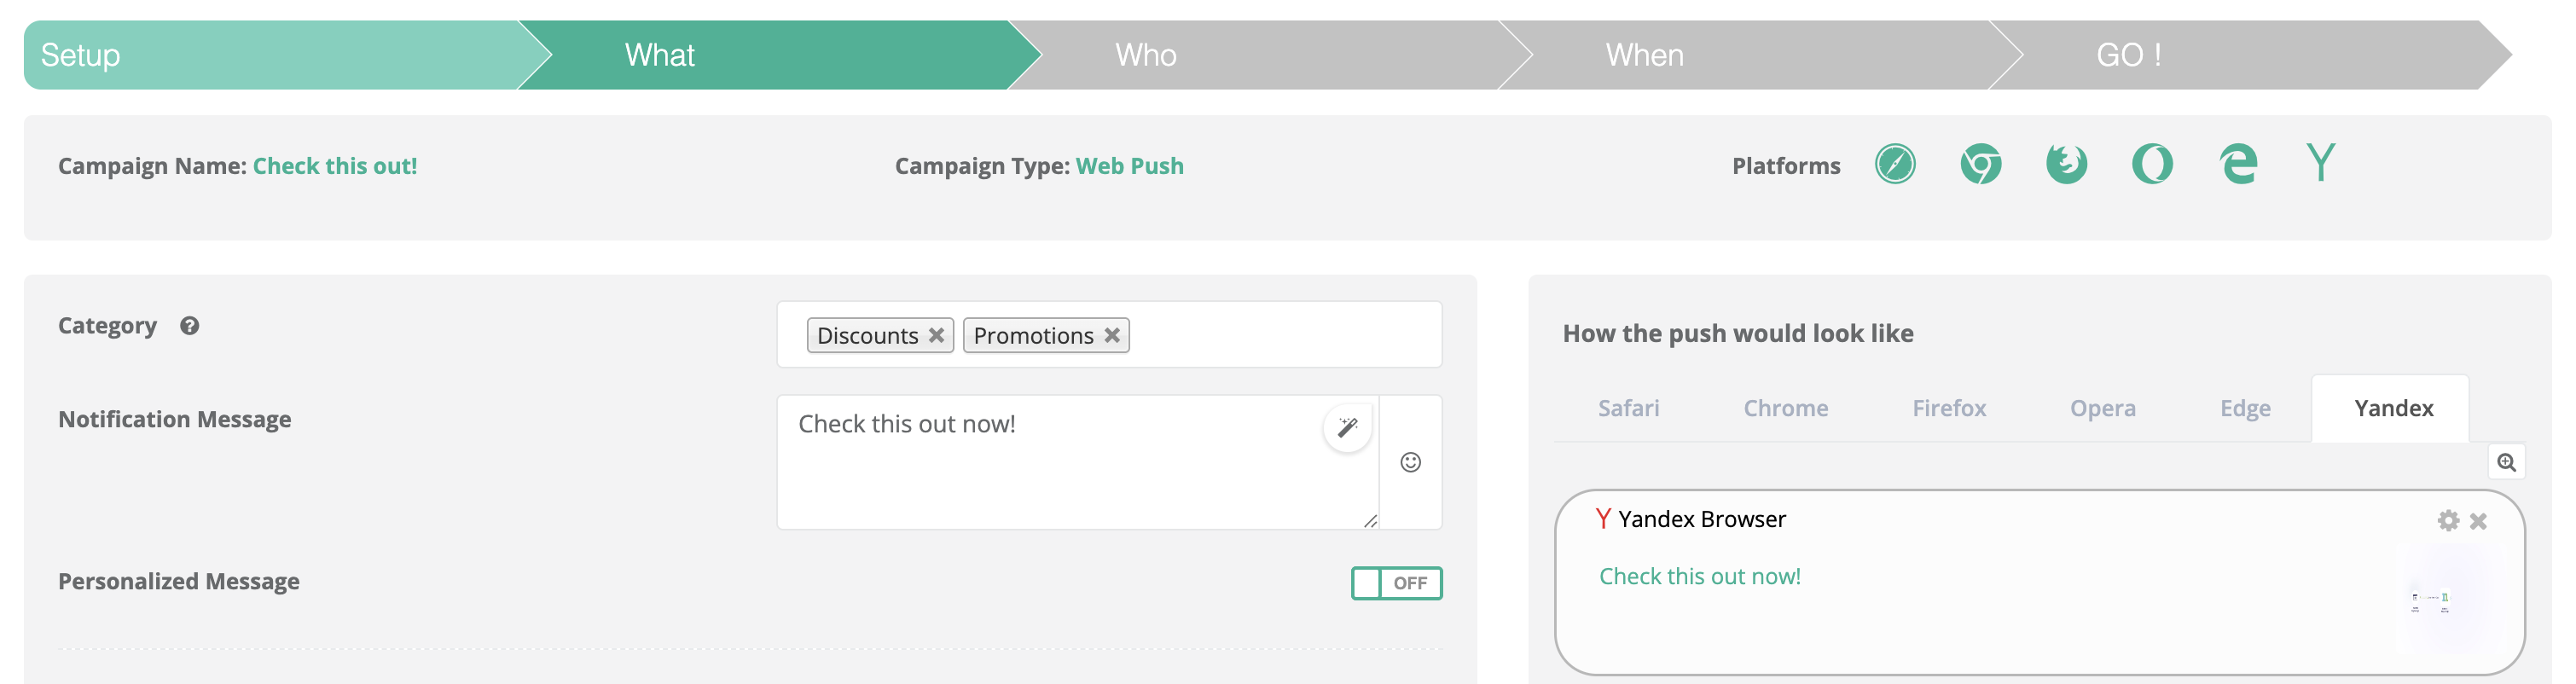Click the preview notification settings gear
Viewport: 2576px width, 684px height.
[x=2448, y=520]
